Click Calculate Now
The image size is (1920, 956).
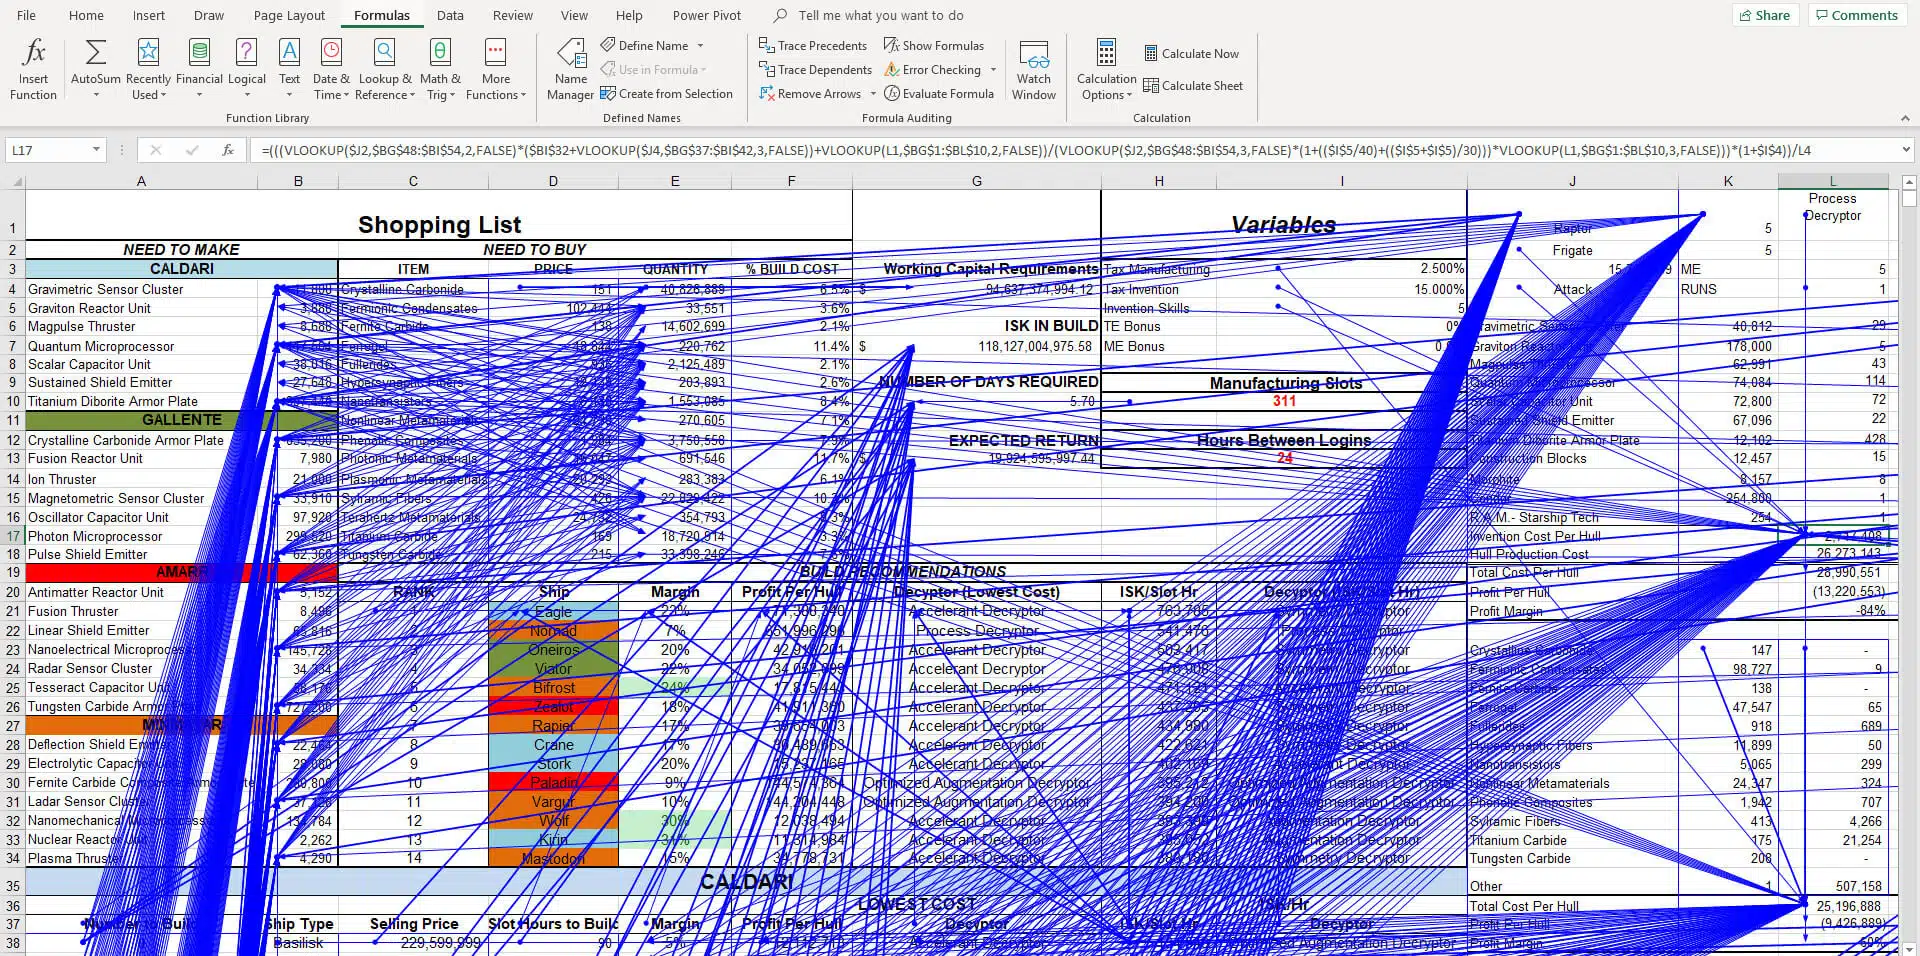pyautogui.click(x=1191, y=54)
